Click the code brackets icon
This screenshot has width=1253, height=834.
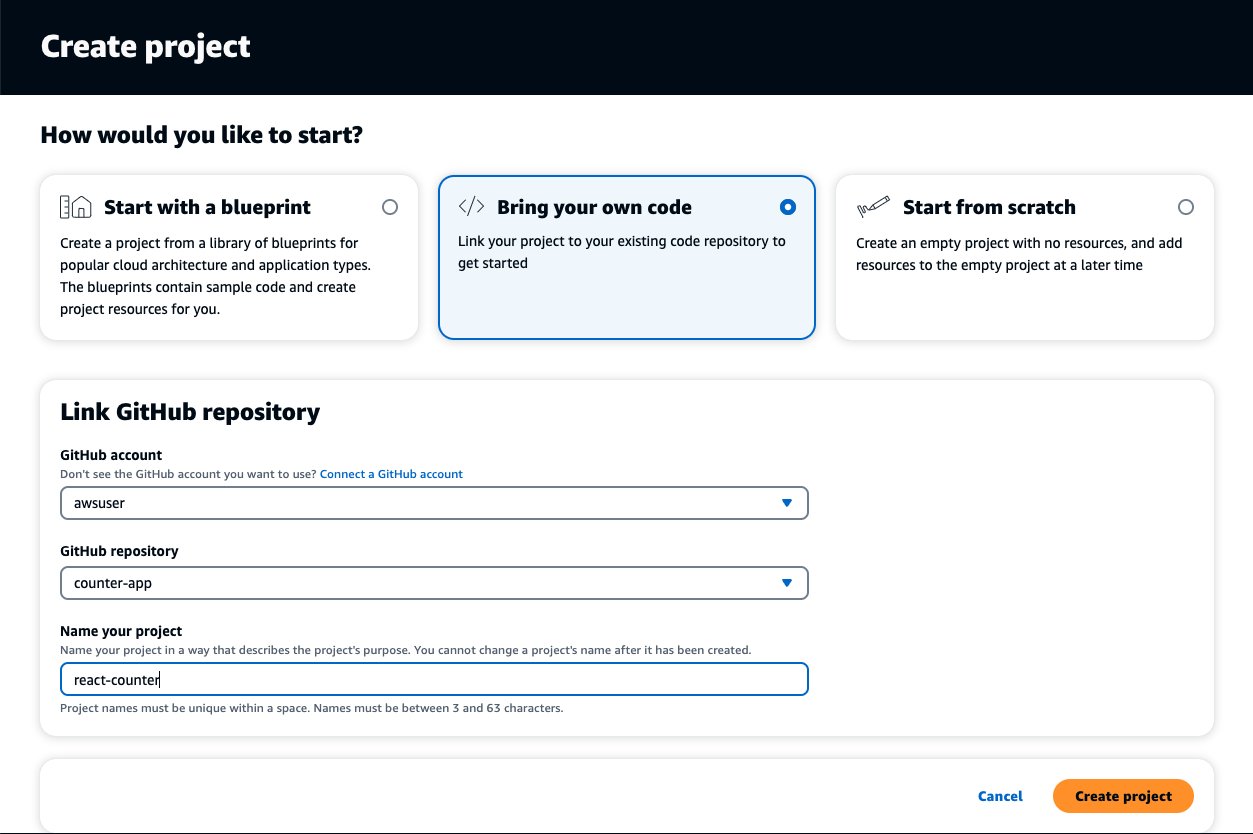click(x=471, y=207)
